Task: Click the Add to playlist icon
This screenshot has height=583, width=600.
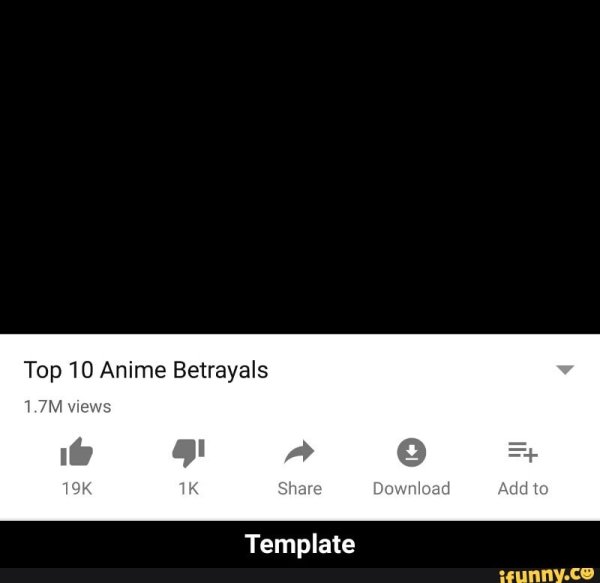Action: pos(523,452)
